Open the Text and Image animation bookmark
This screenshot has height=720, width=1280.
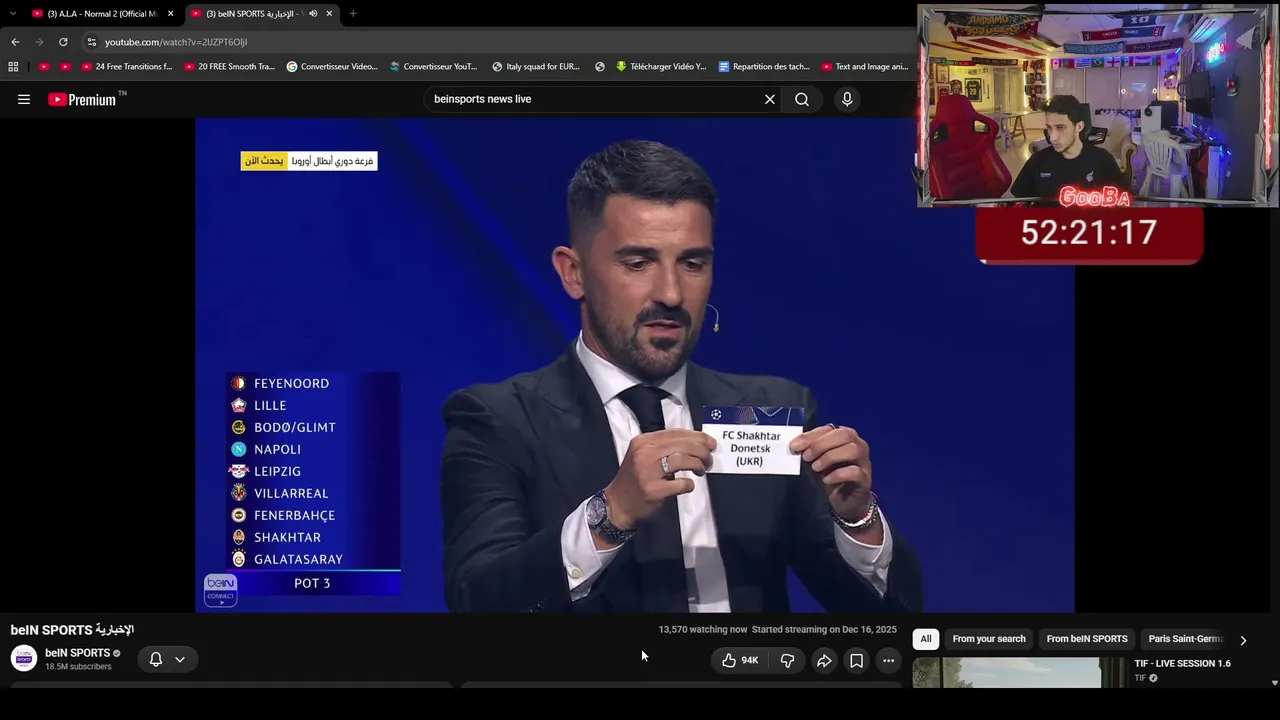(x=865, y=67)
